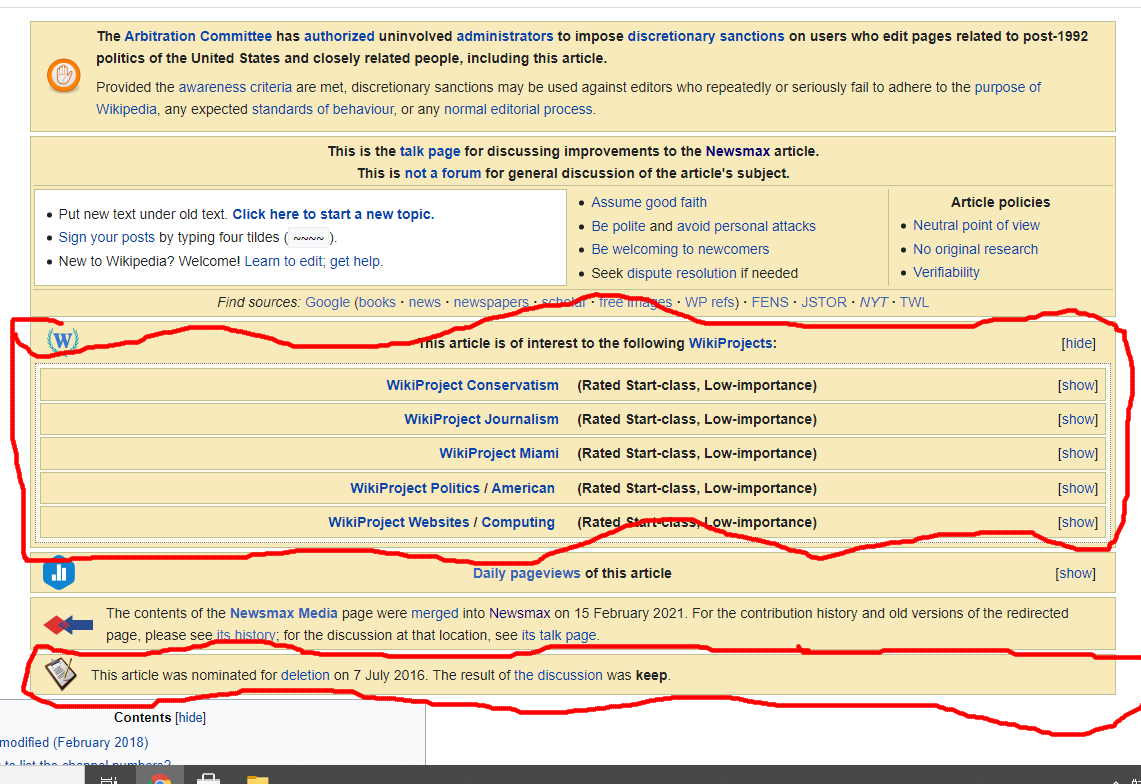Image resolution: width=1141 pixels, height=784 pixels.
Task: Open the Arbitration Committee link
Action: (x=198, y=36)
